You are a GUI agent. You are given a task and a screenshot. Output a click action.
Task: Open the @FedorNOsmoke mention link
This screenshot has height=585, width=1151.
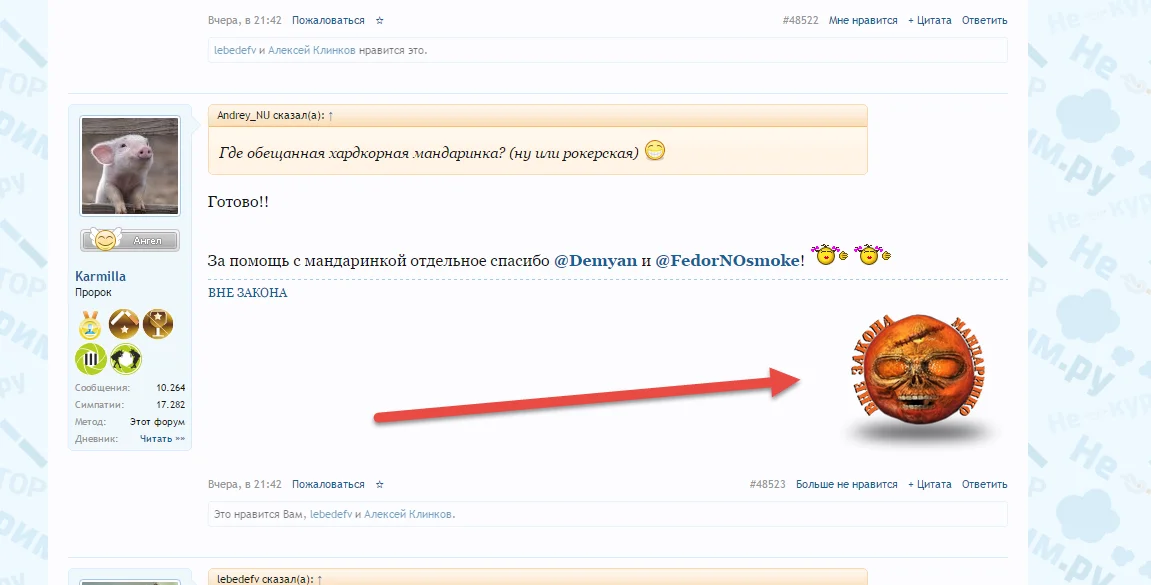point(727,261)
